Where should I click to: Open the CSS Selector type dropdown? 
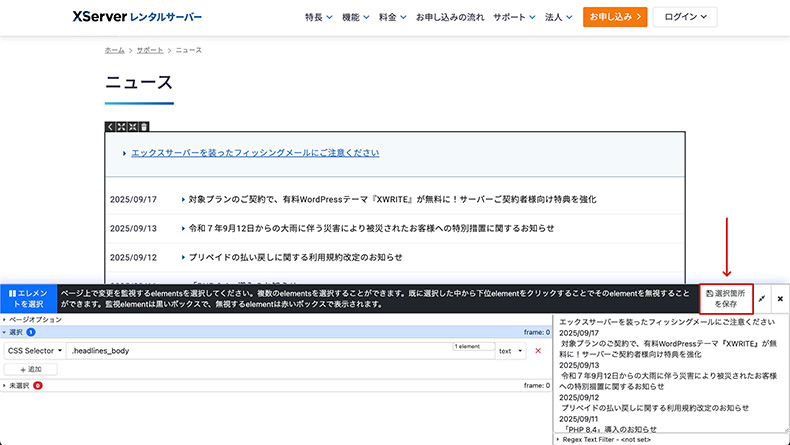(35, 351)
